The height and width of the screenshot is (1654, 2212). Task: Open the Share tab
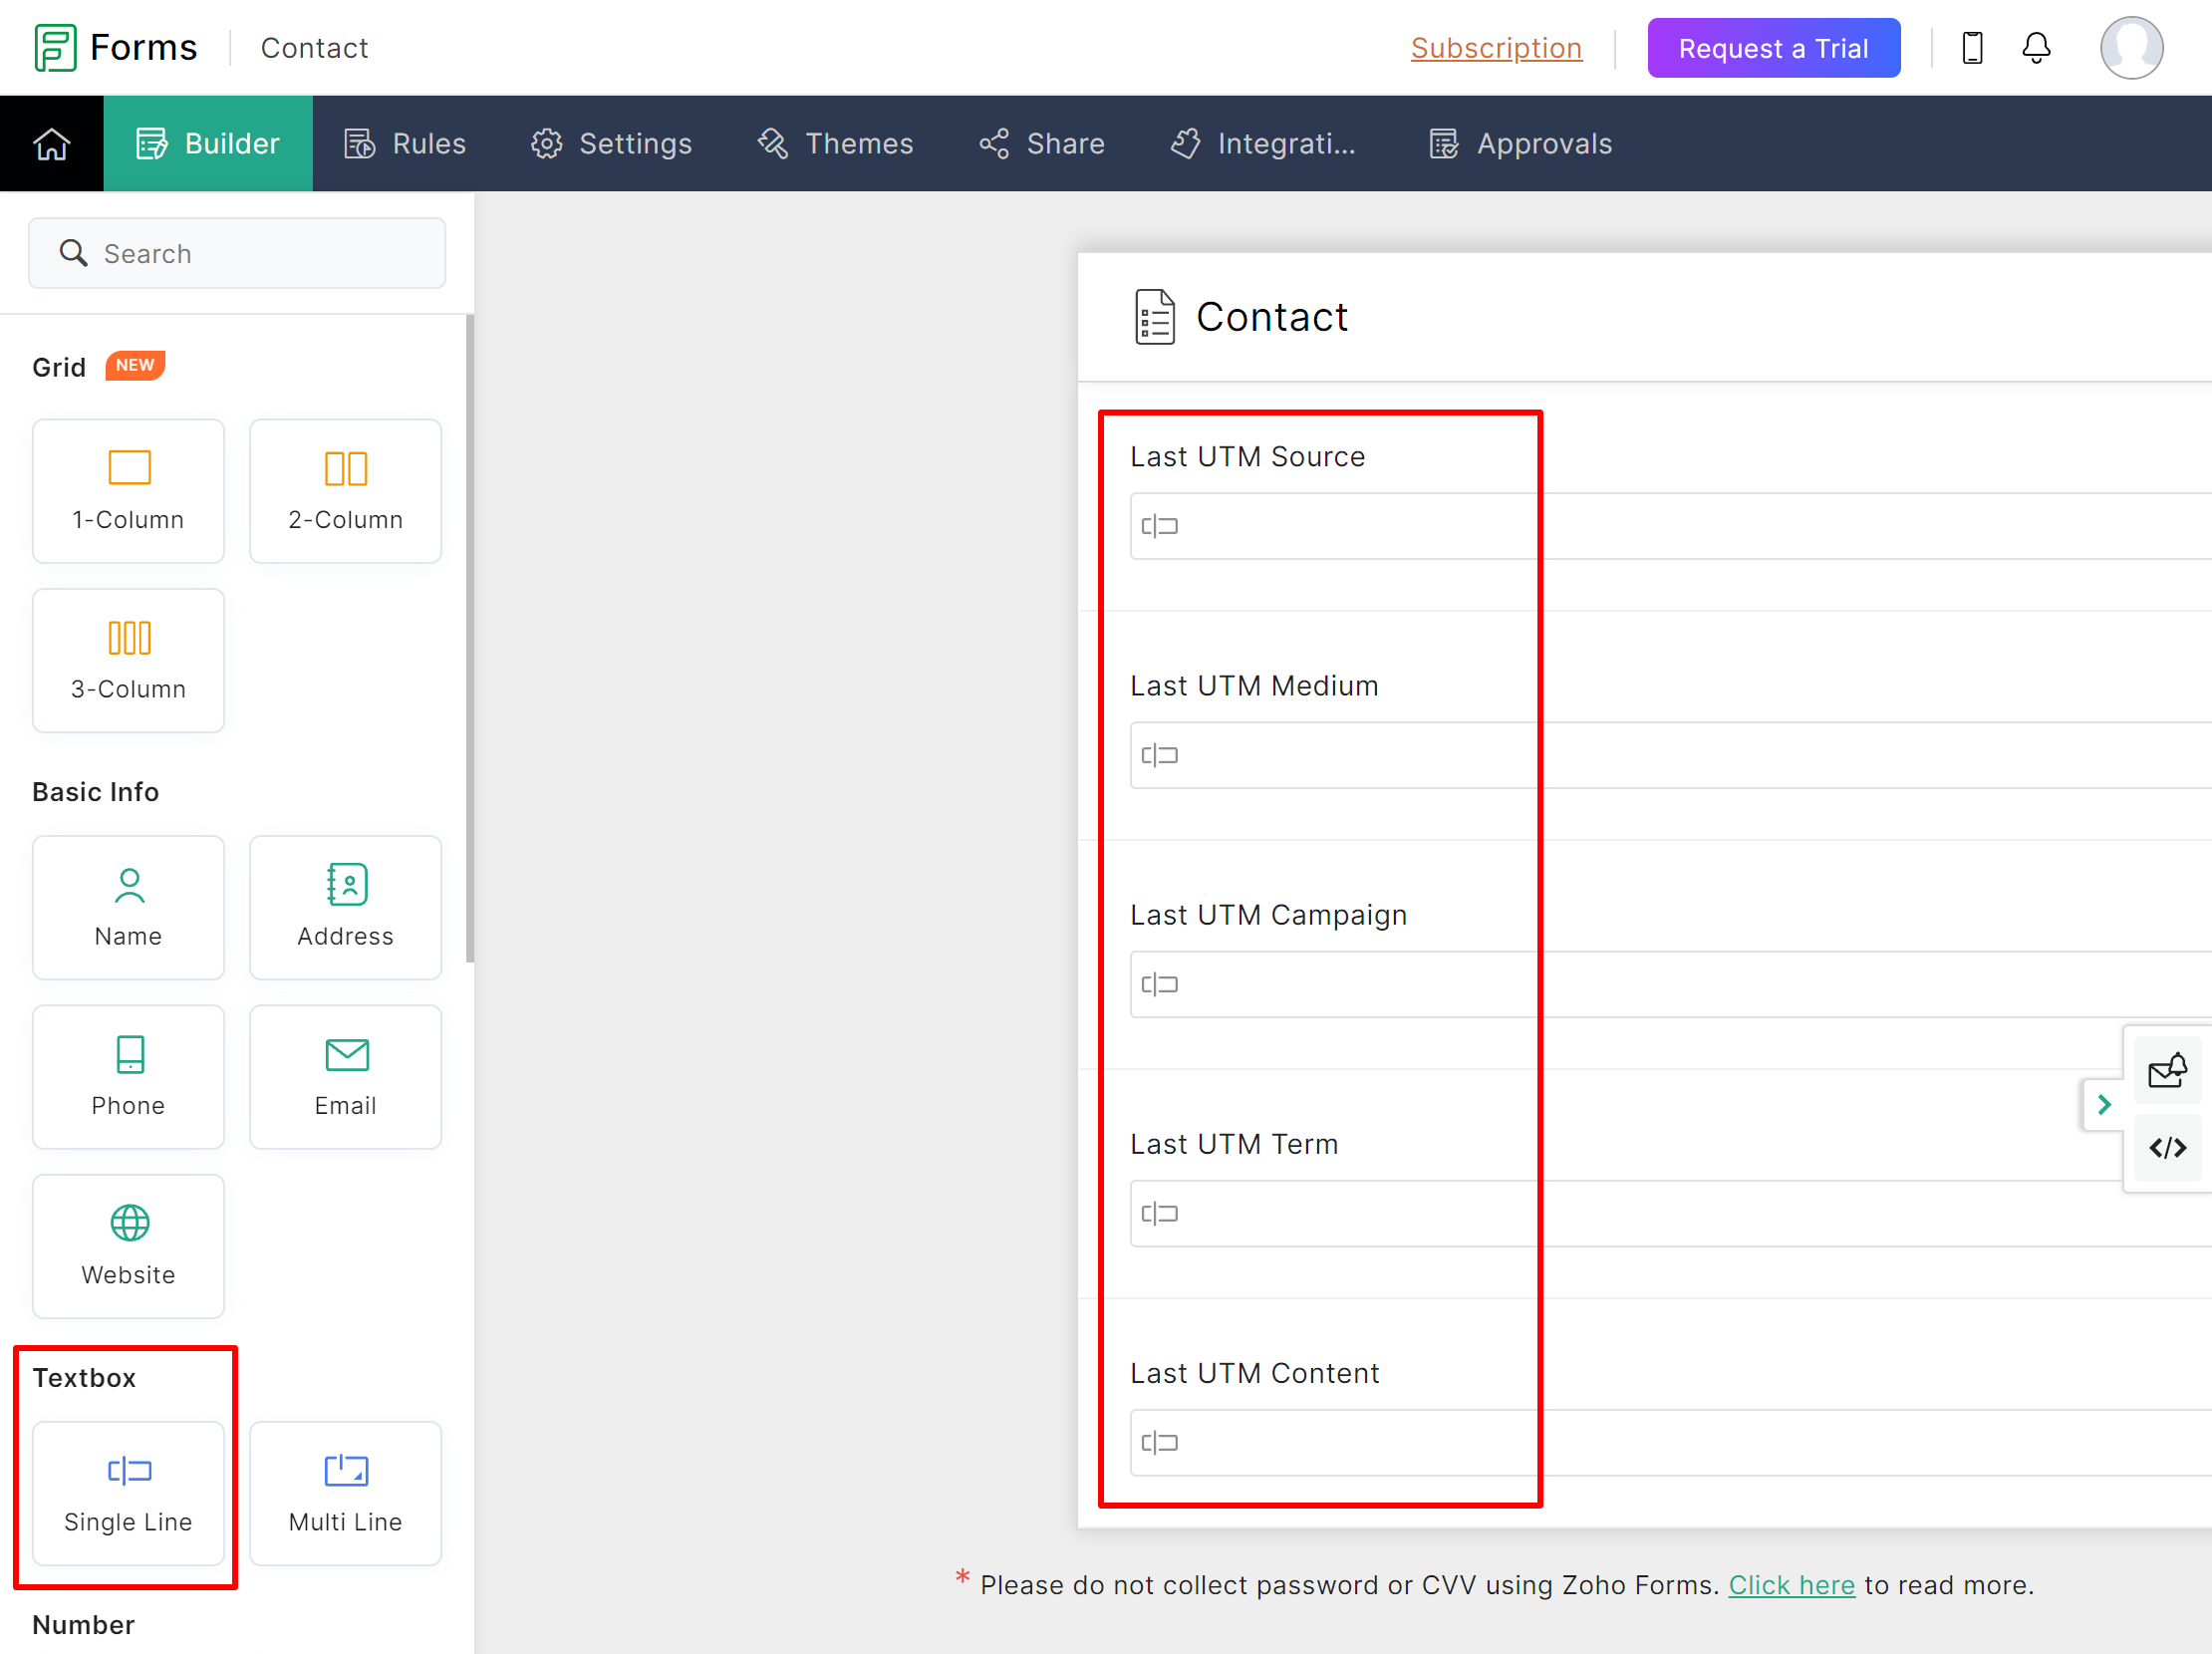tap(1041, 144)
